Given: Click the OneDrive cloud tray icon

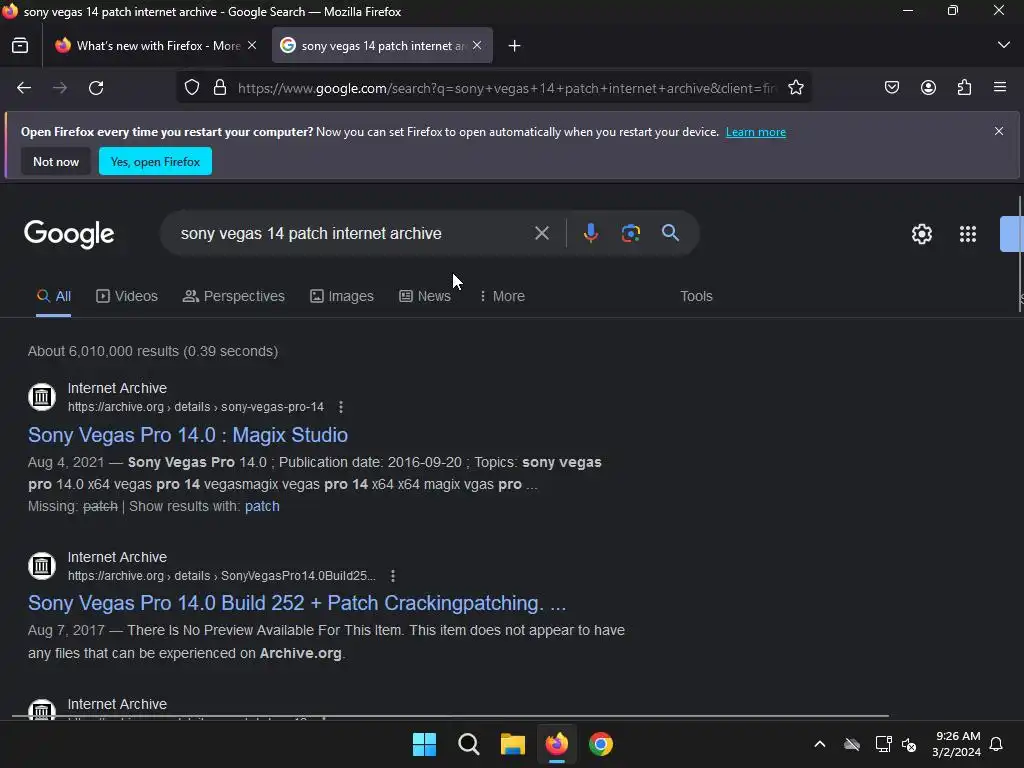Looking at the screenshot, I should 852,744.
